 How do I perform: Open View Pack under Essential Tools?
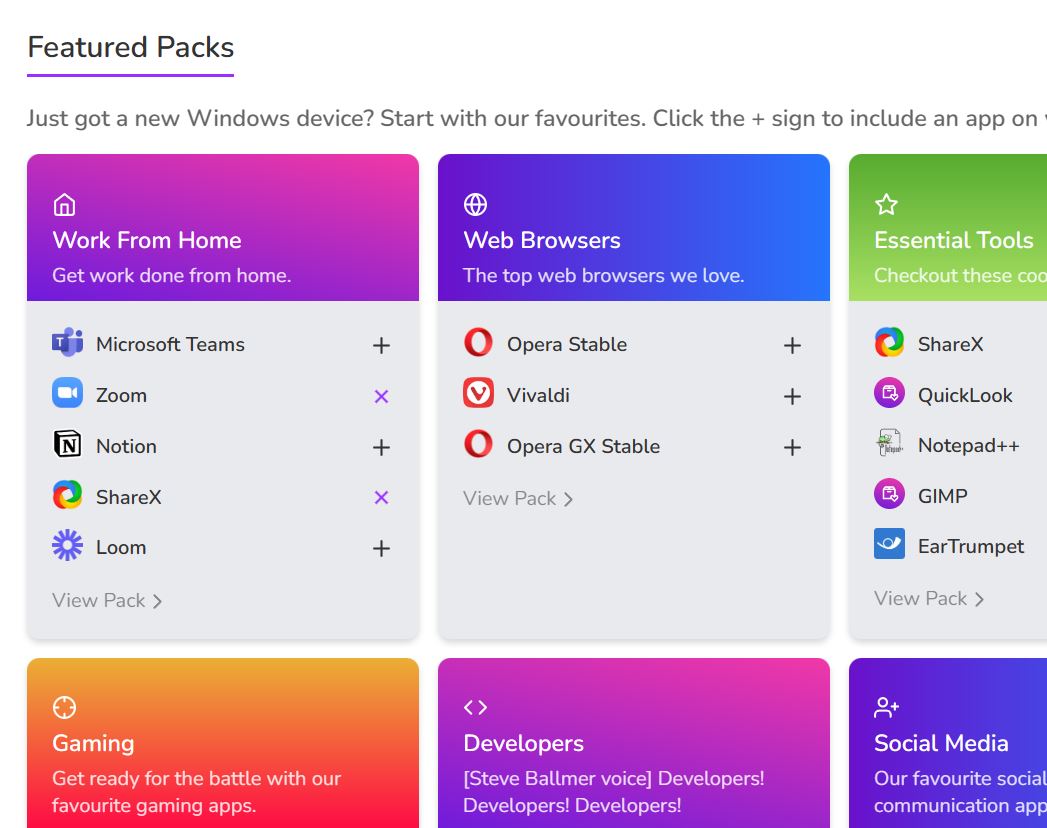(929, 598)
